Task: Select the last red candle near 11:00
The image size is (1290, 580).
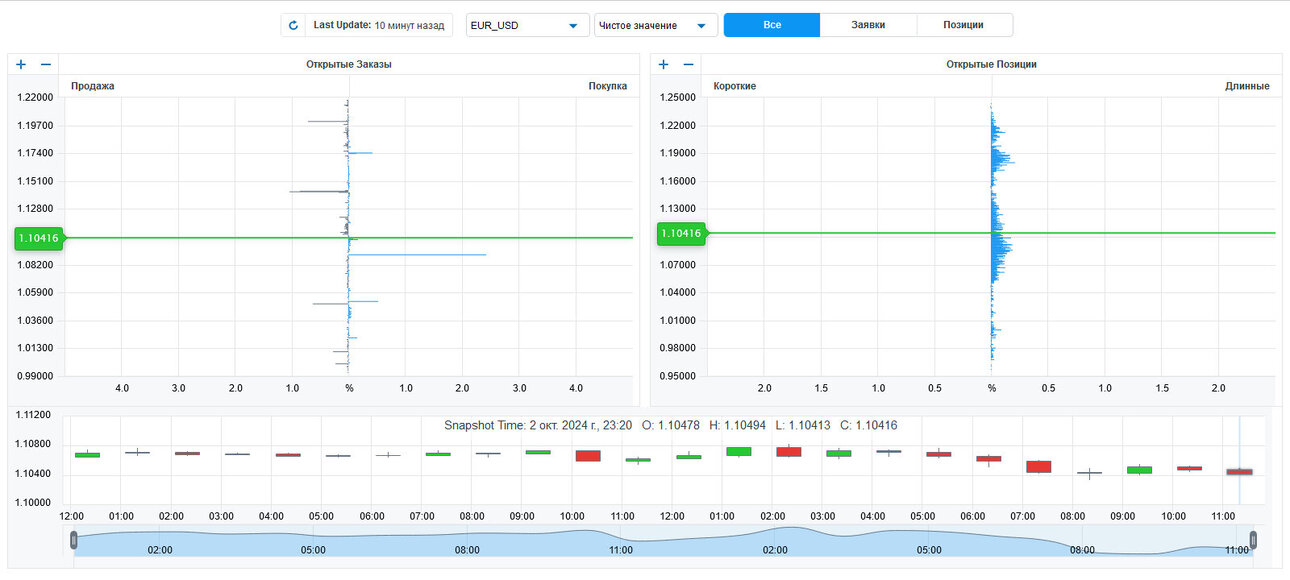Action: tap(1239, 471)
